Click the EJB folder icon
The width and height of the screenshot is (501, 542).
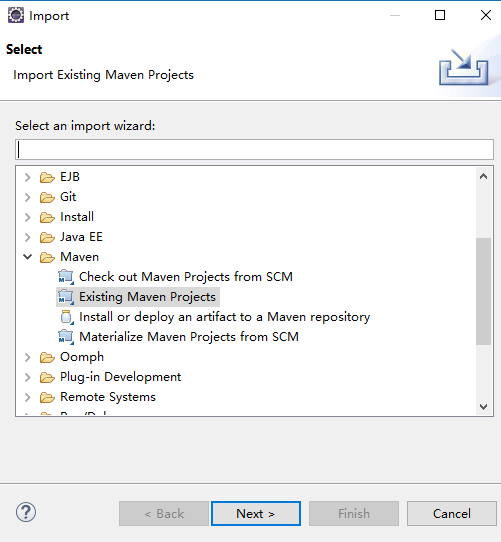[47, 177]
